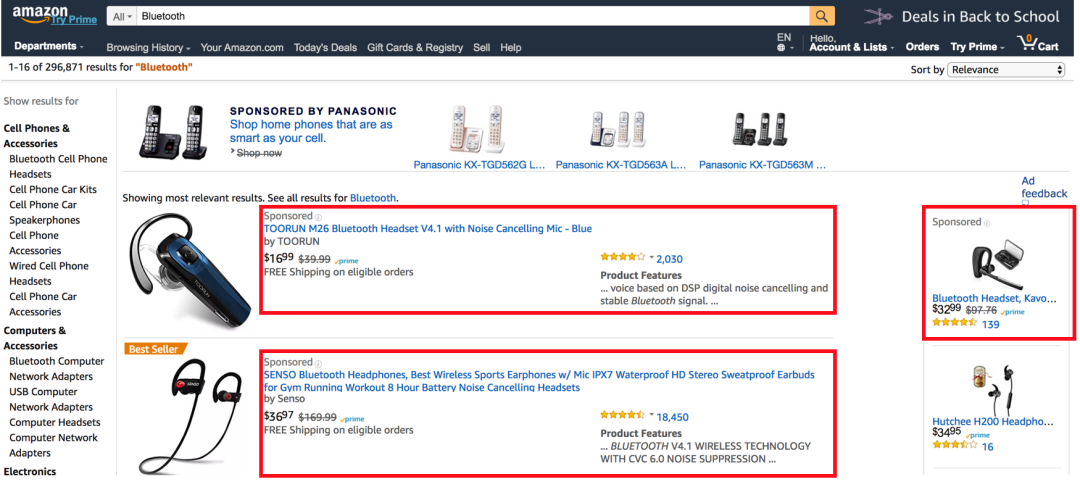Open Panasonic KX-TGD563M product link
The image size is (1080, 495).
(x=762, y=165)
